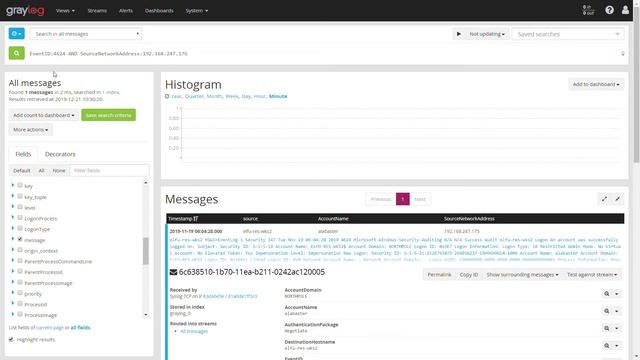Screen dimensions: 640x360
Task: Search AuthenticationPackage value with magnifier icon
Action: point(607,328)
